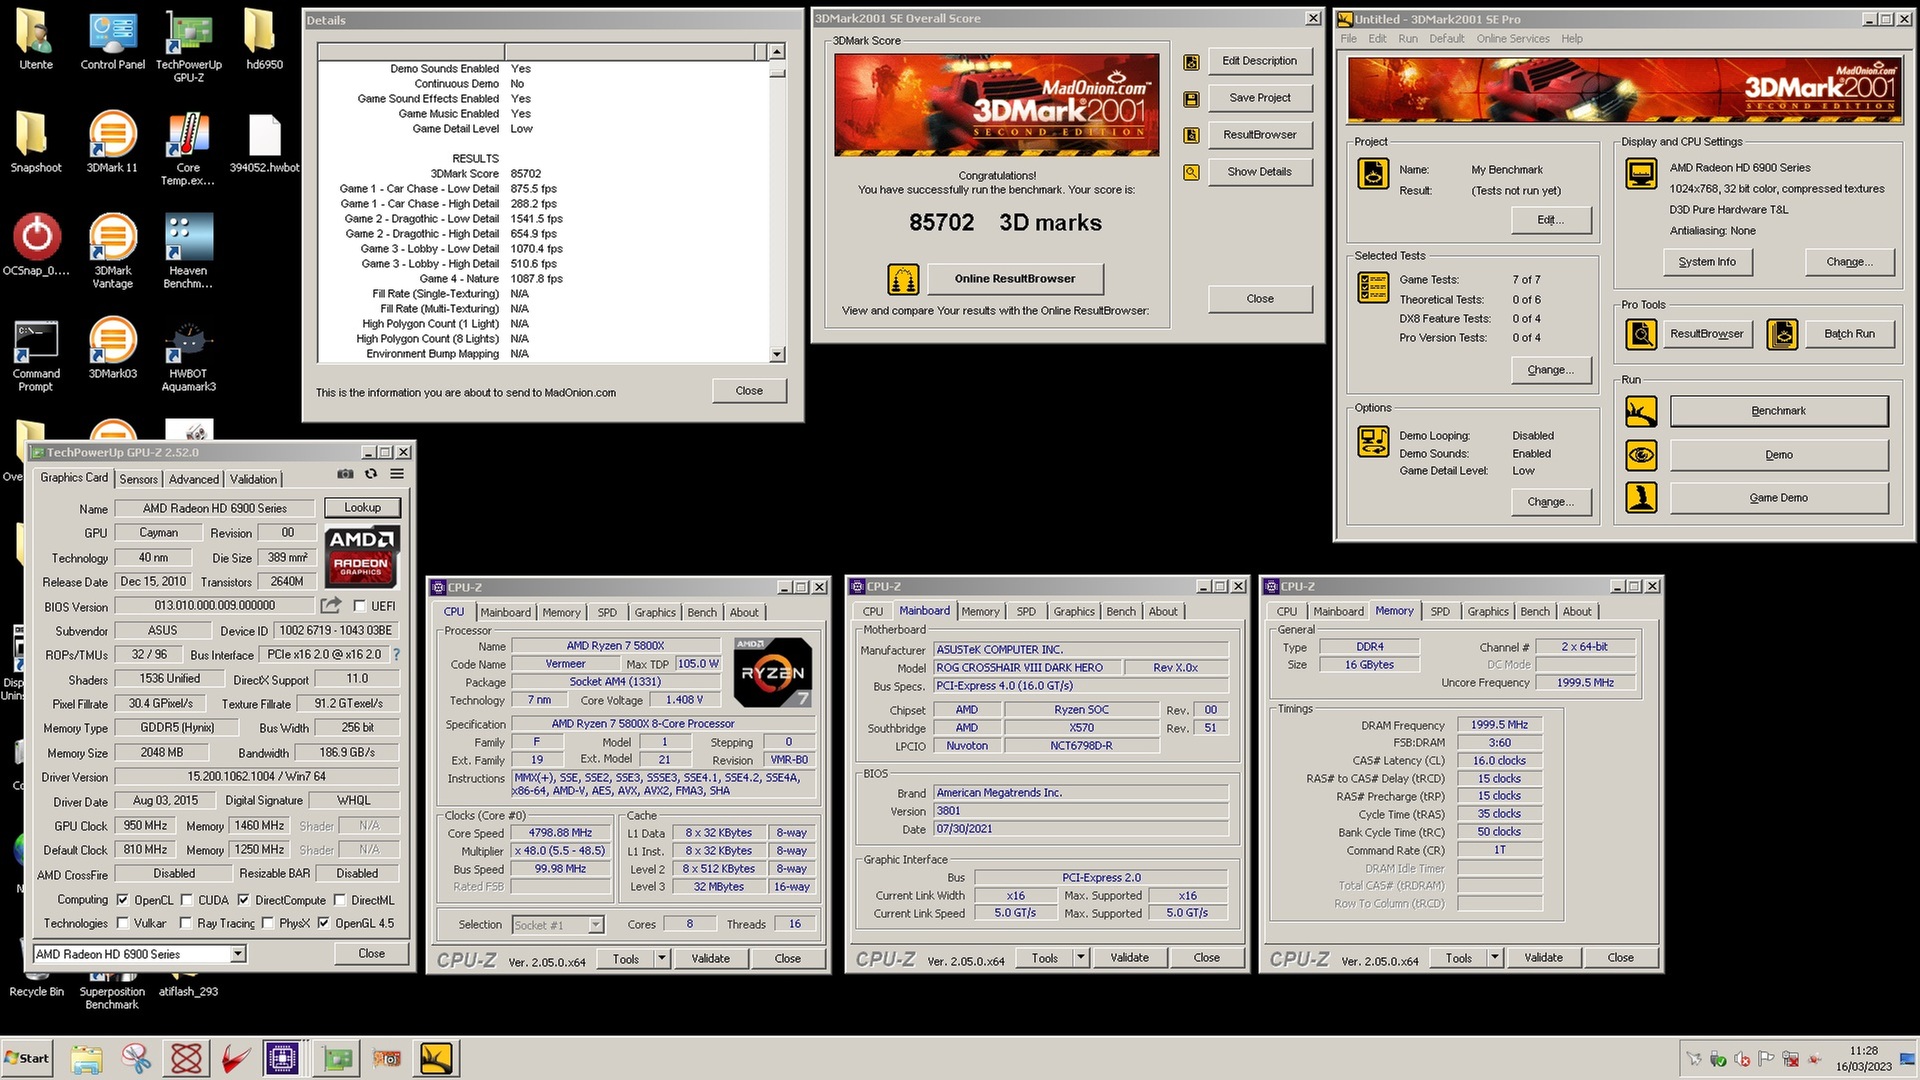Open the 394052.hwbot file icon
The image size is (1920, 1080).
click(x=264, y=141)
